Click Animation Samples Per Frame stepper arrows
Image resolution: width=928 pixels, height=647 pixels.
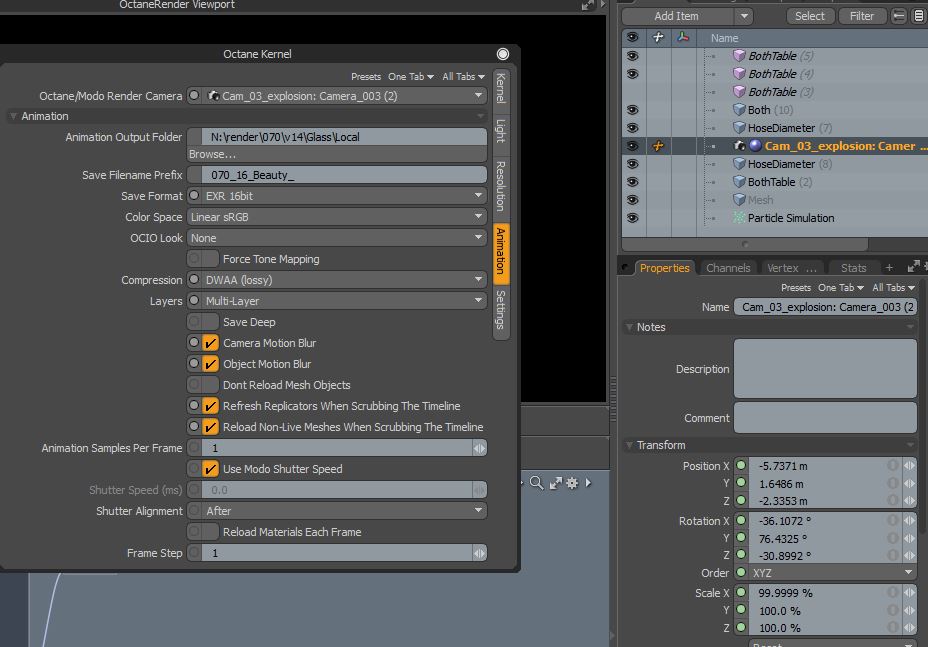coord(479,448)
